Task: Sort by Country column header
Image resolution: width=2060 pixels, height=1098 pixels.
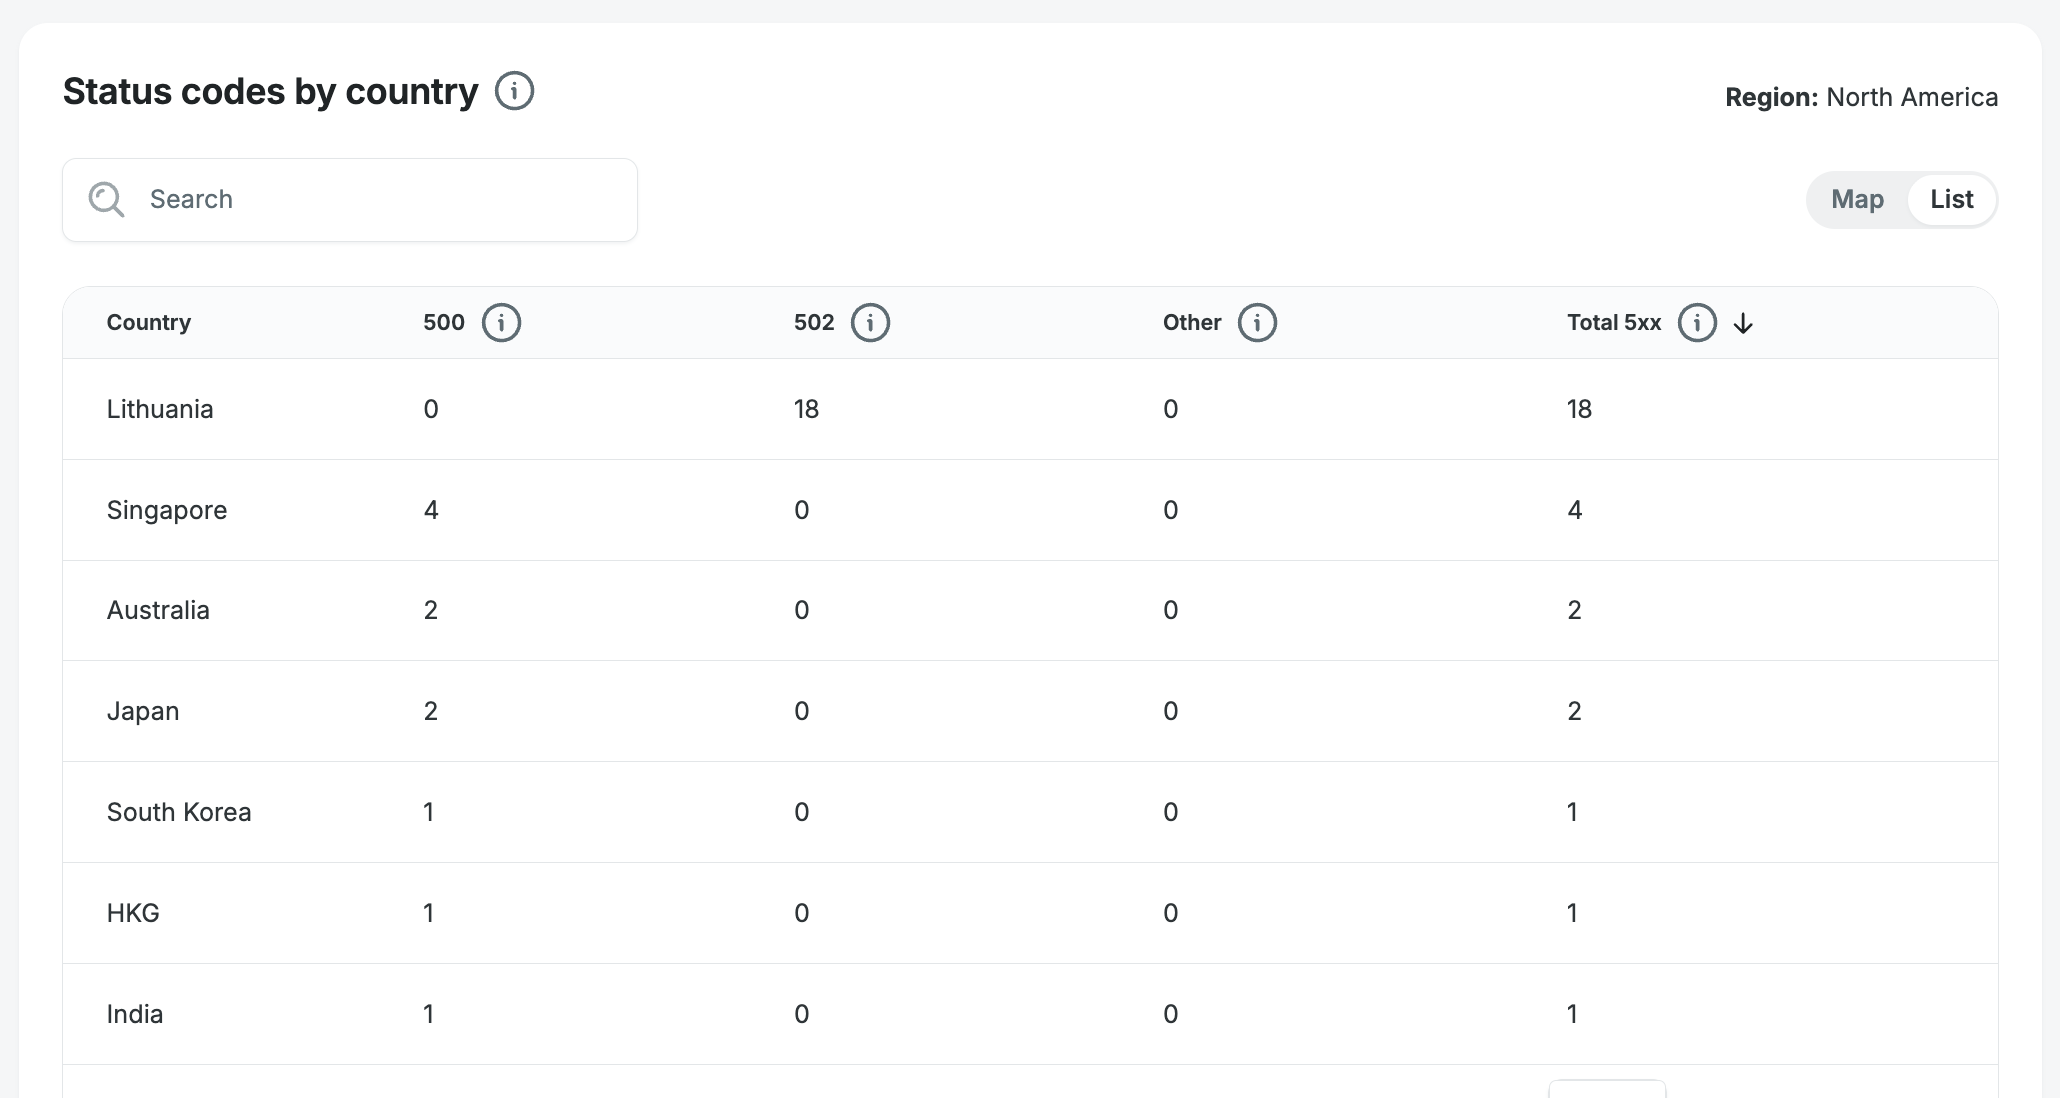Action: point(149,323)
